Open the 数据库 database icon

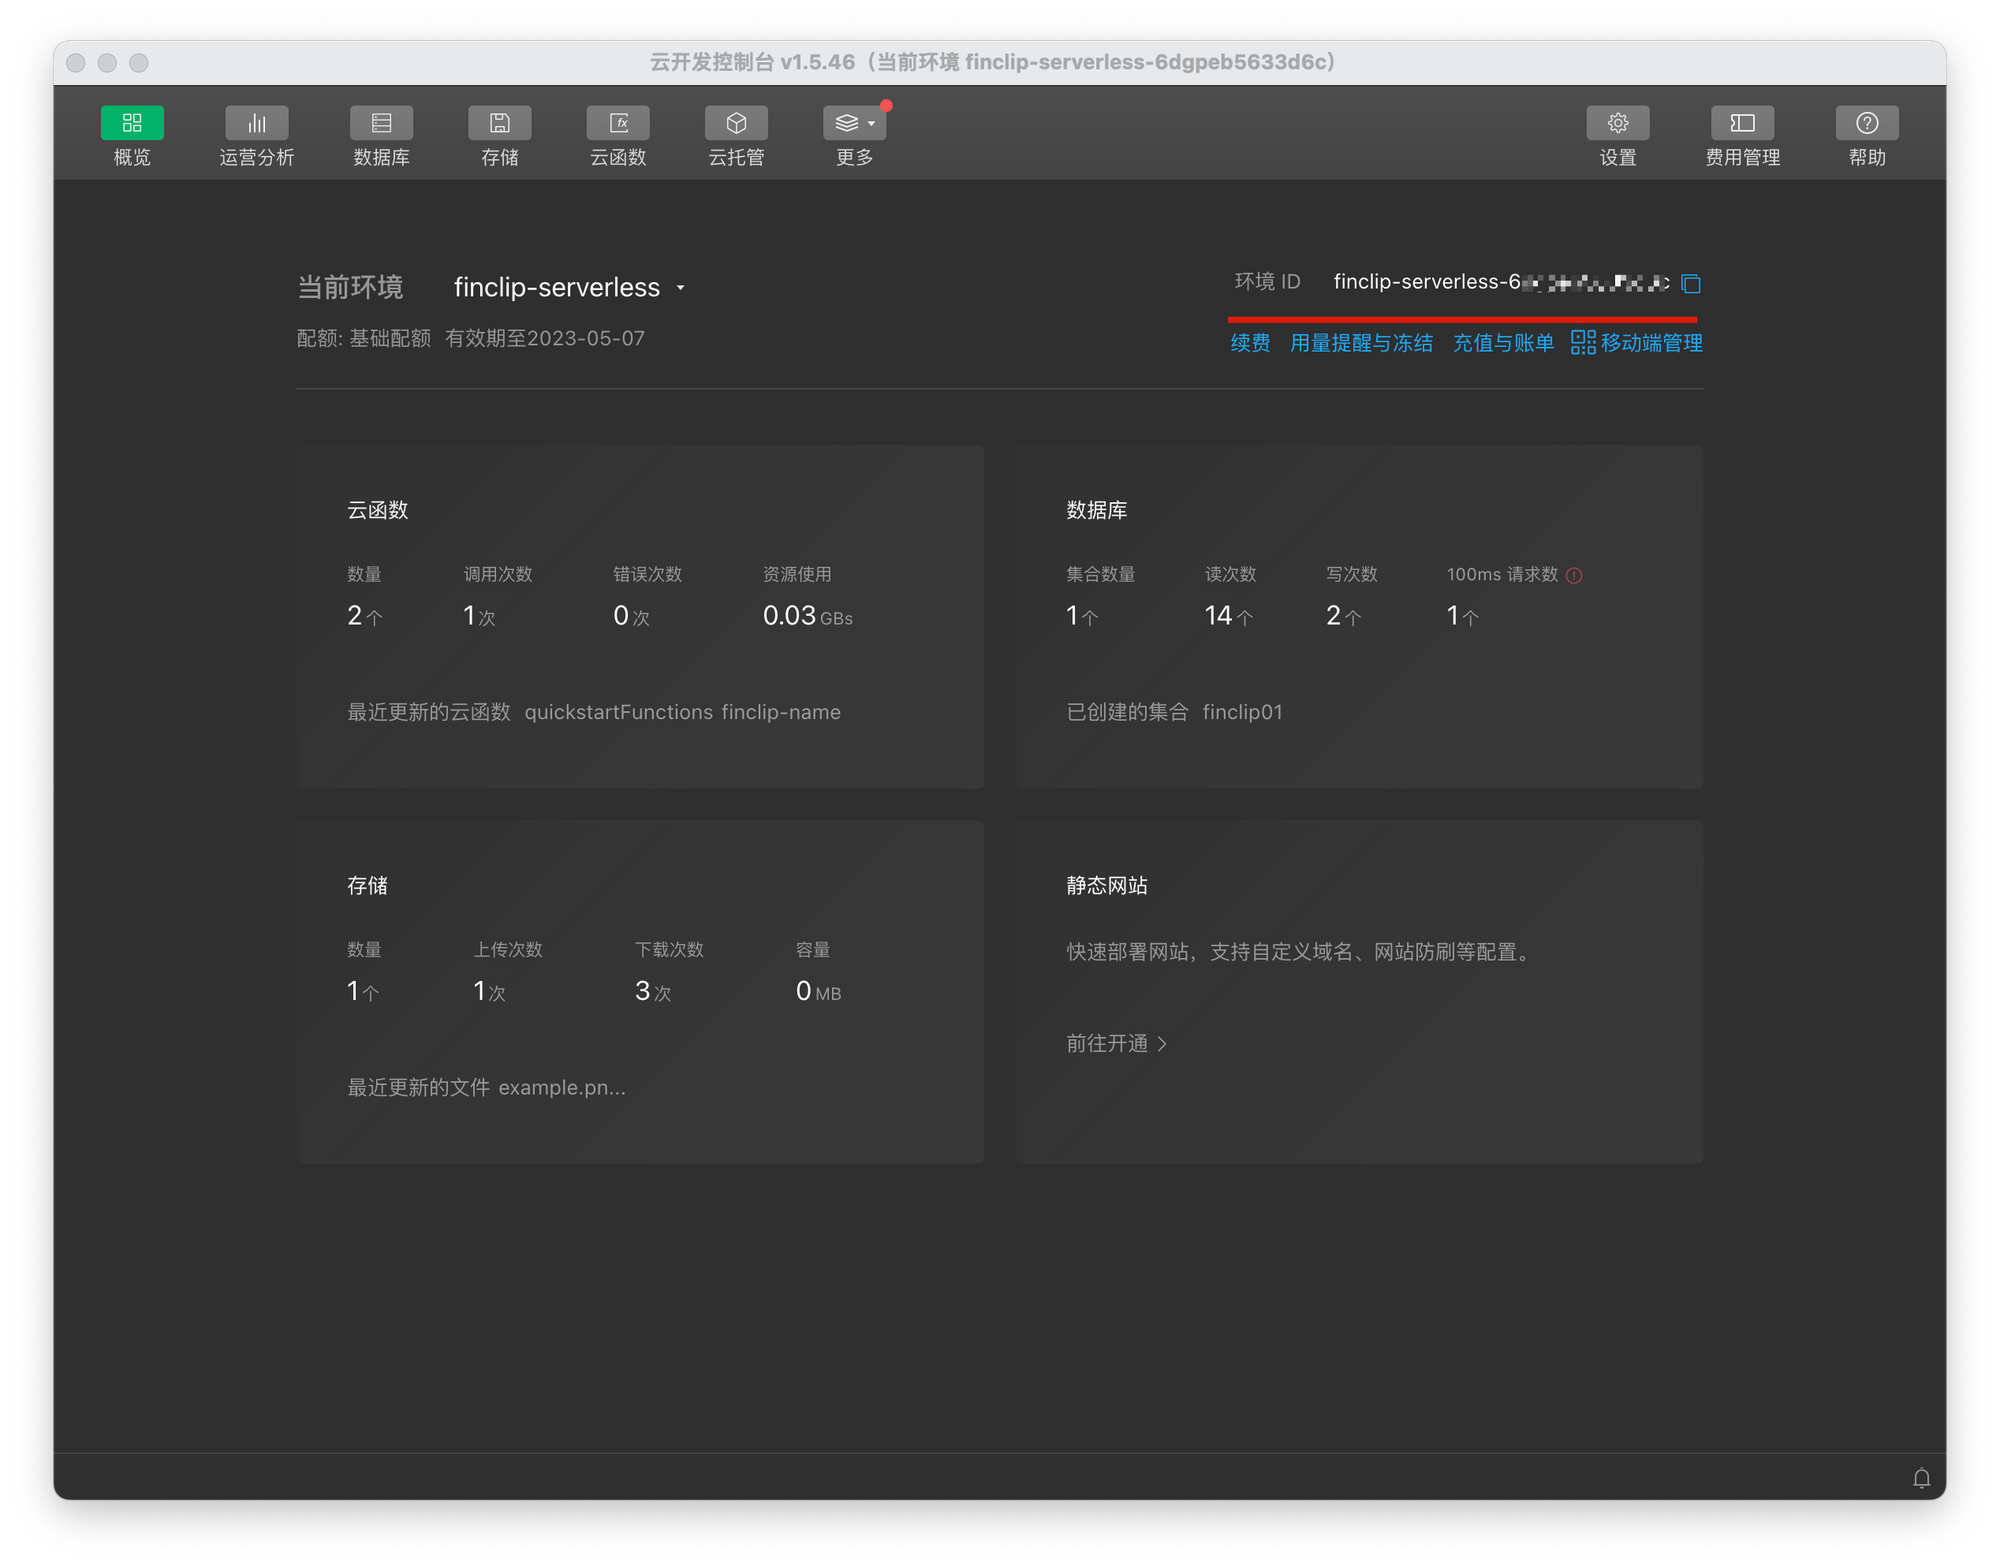coord(381,123)
